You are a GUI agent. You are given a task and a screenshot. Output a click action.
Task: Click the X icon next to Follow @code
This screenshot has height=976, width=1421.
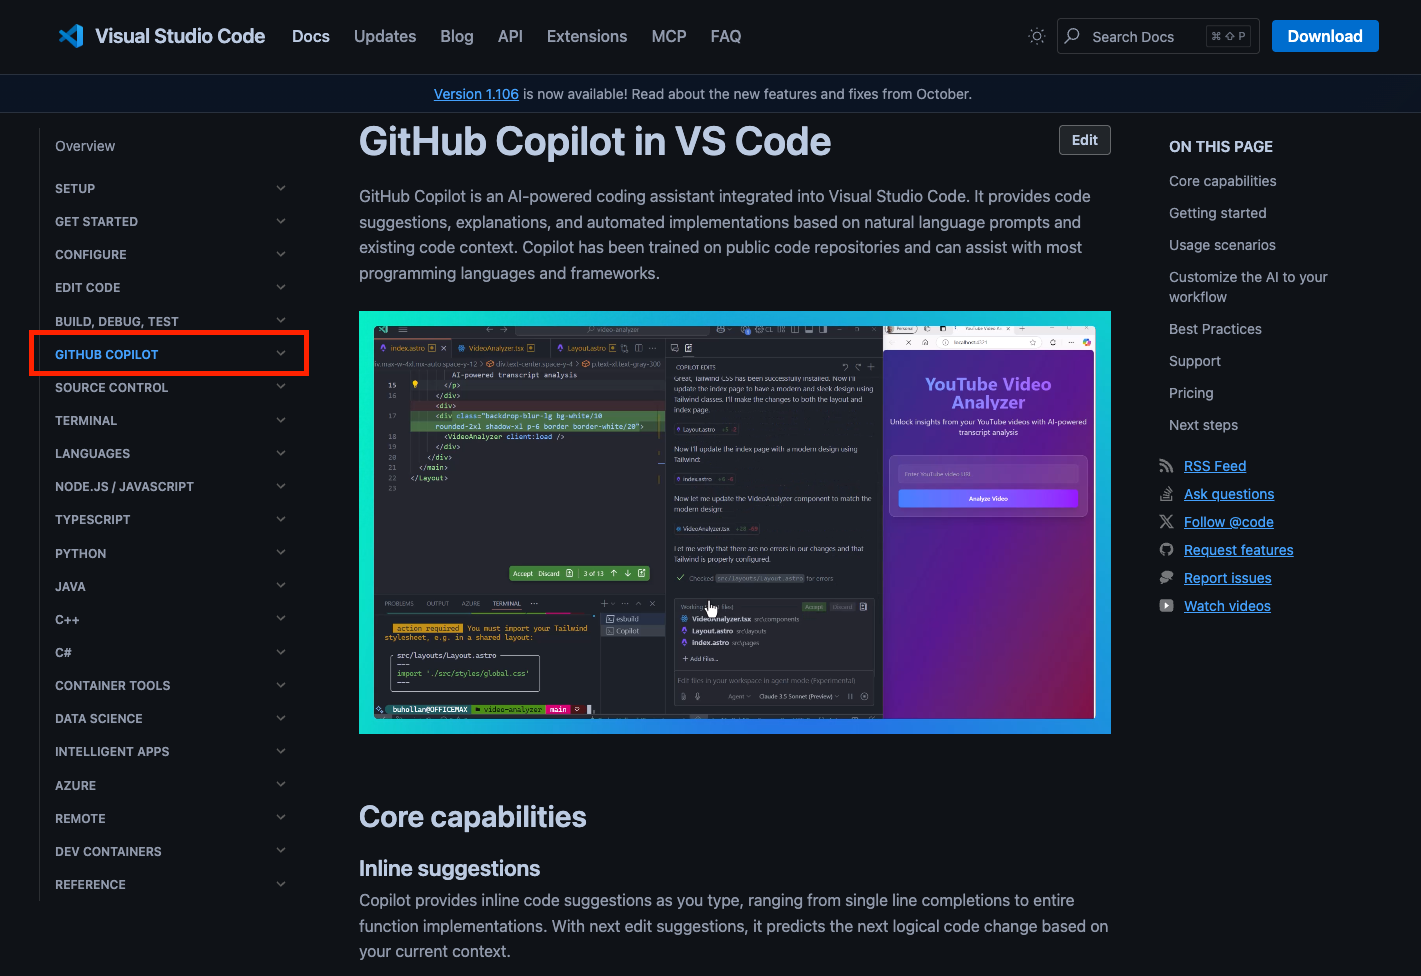click(1166, 521)
